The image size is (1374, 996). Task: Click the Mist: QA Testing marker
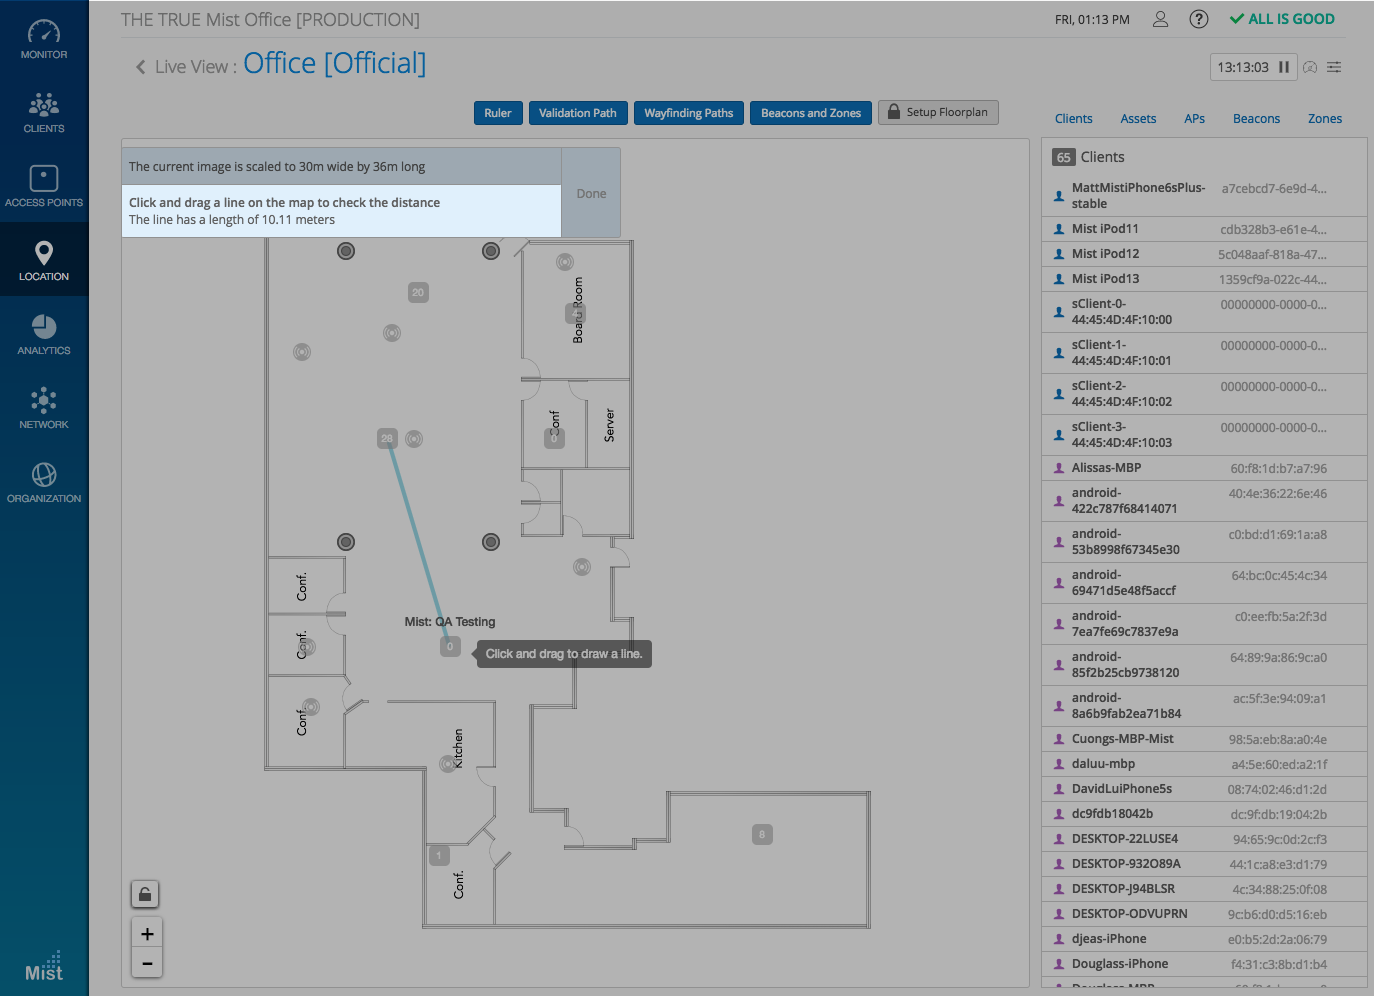(x=450, y=646)
